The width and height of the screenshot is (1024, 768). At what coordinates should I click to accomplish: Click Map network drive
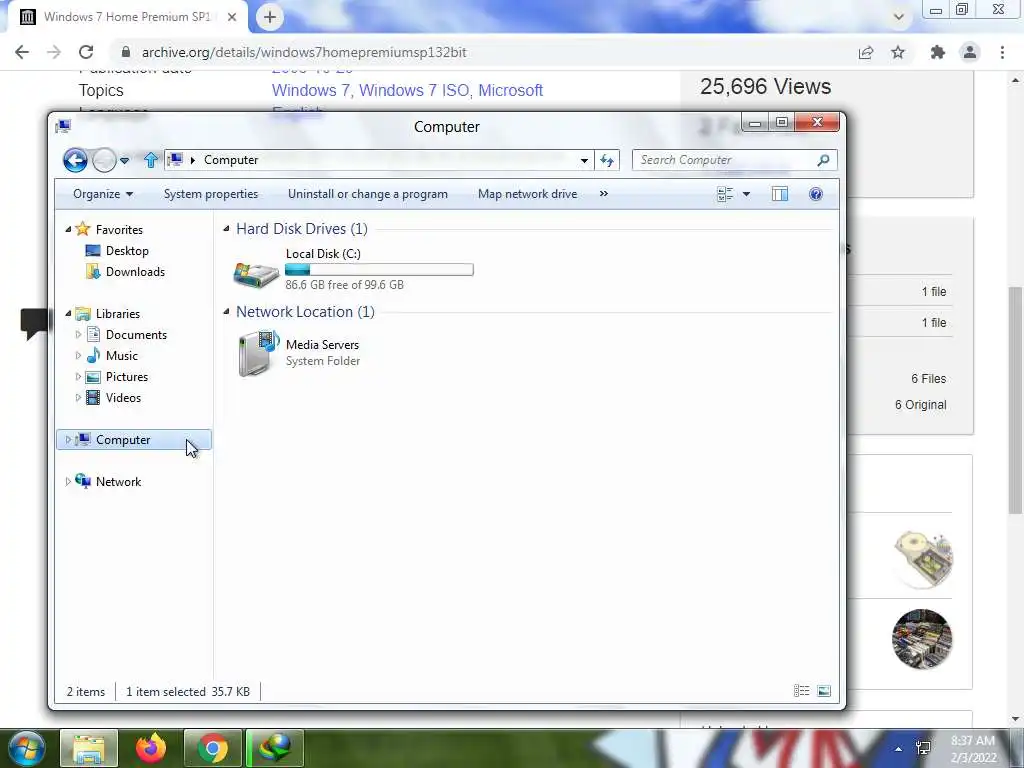528,194
